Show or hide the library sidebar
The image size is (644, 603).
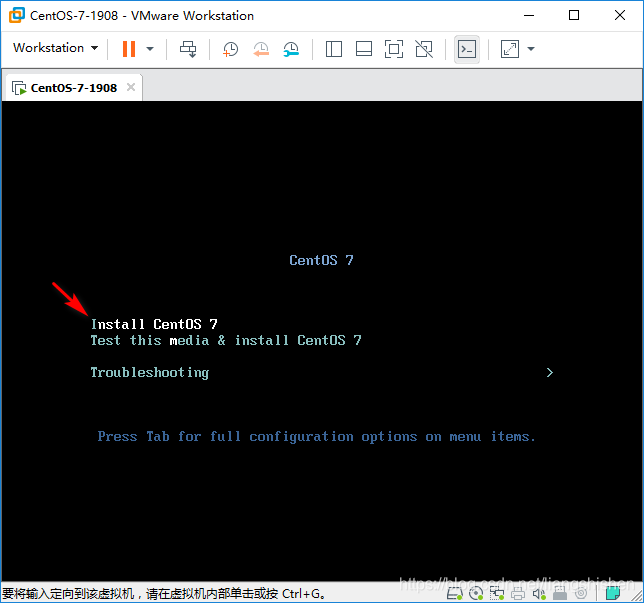point(334,49)
